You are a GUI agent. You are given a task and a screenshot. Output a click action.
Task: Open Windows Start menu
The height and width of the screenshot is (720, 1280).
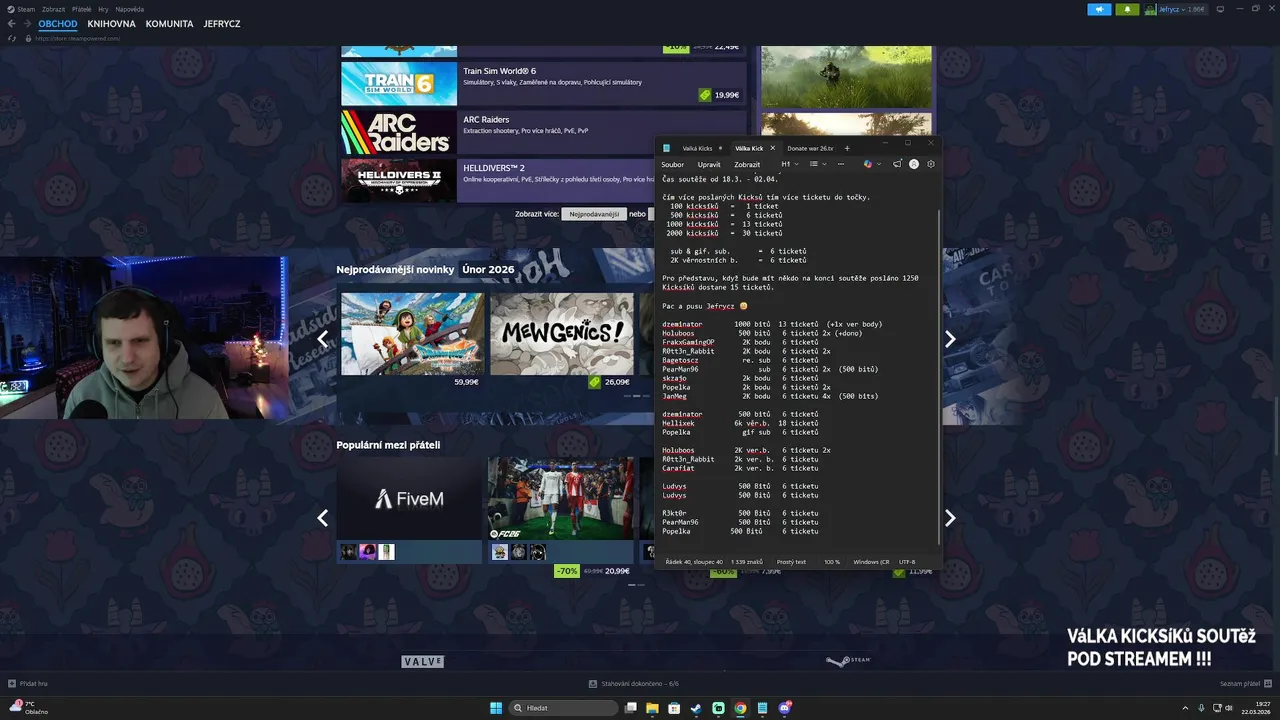pos(496,708)
